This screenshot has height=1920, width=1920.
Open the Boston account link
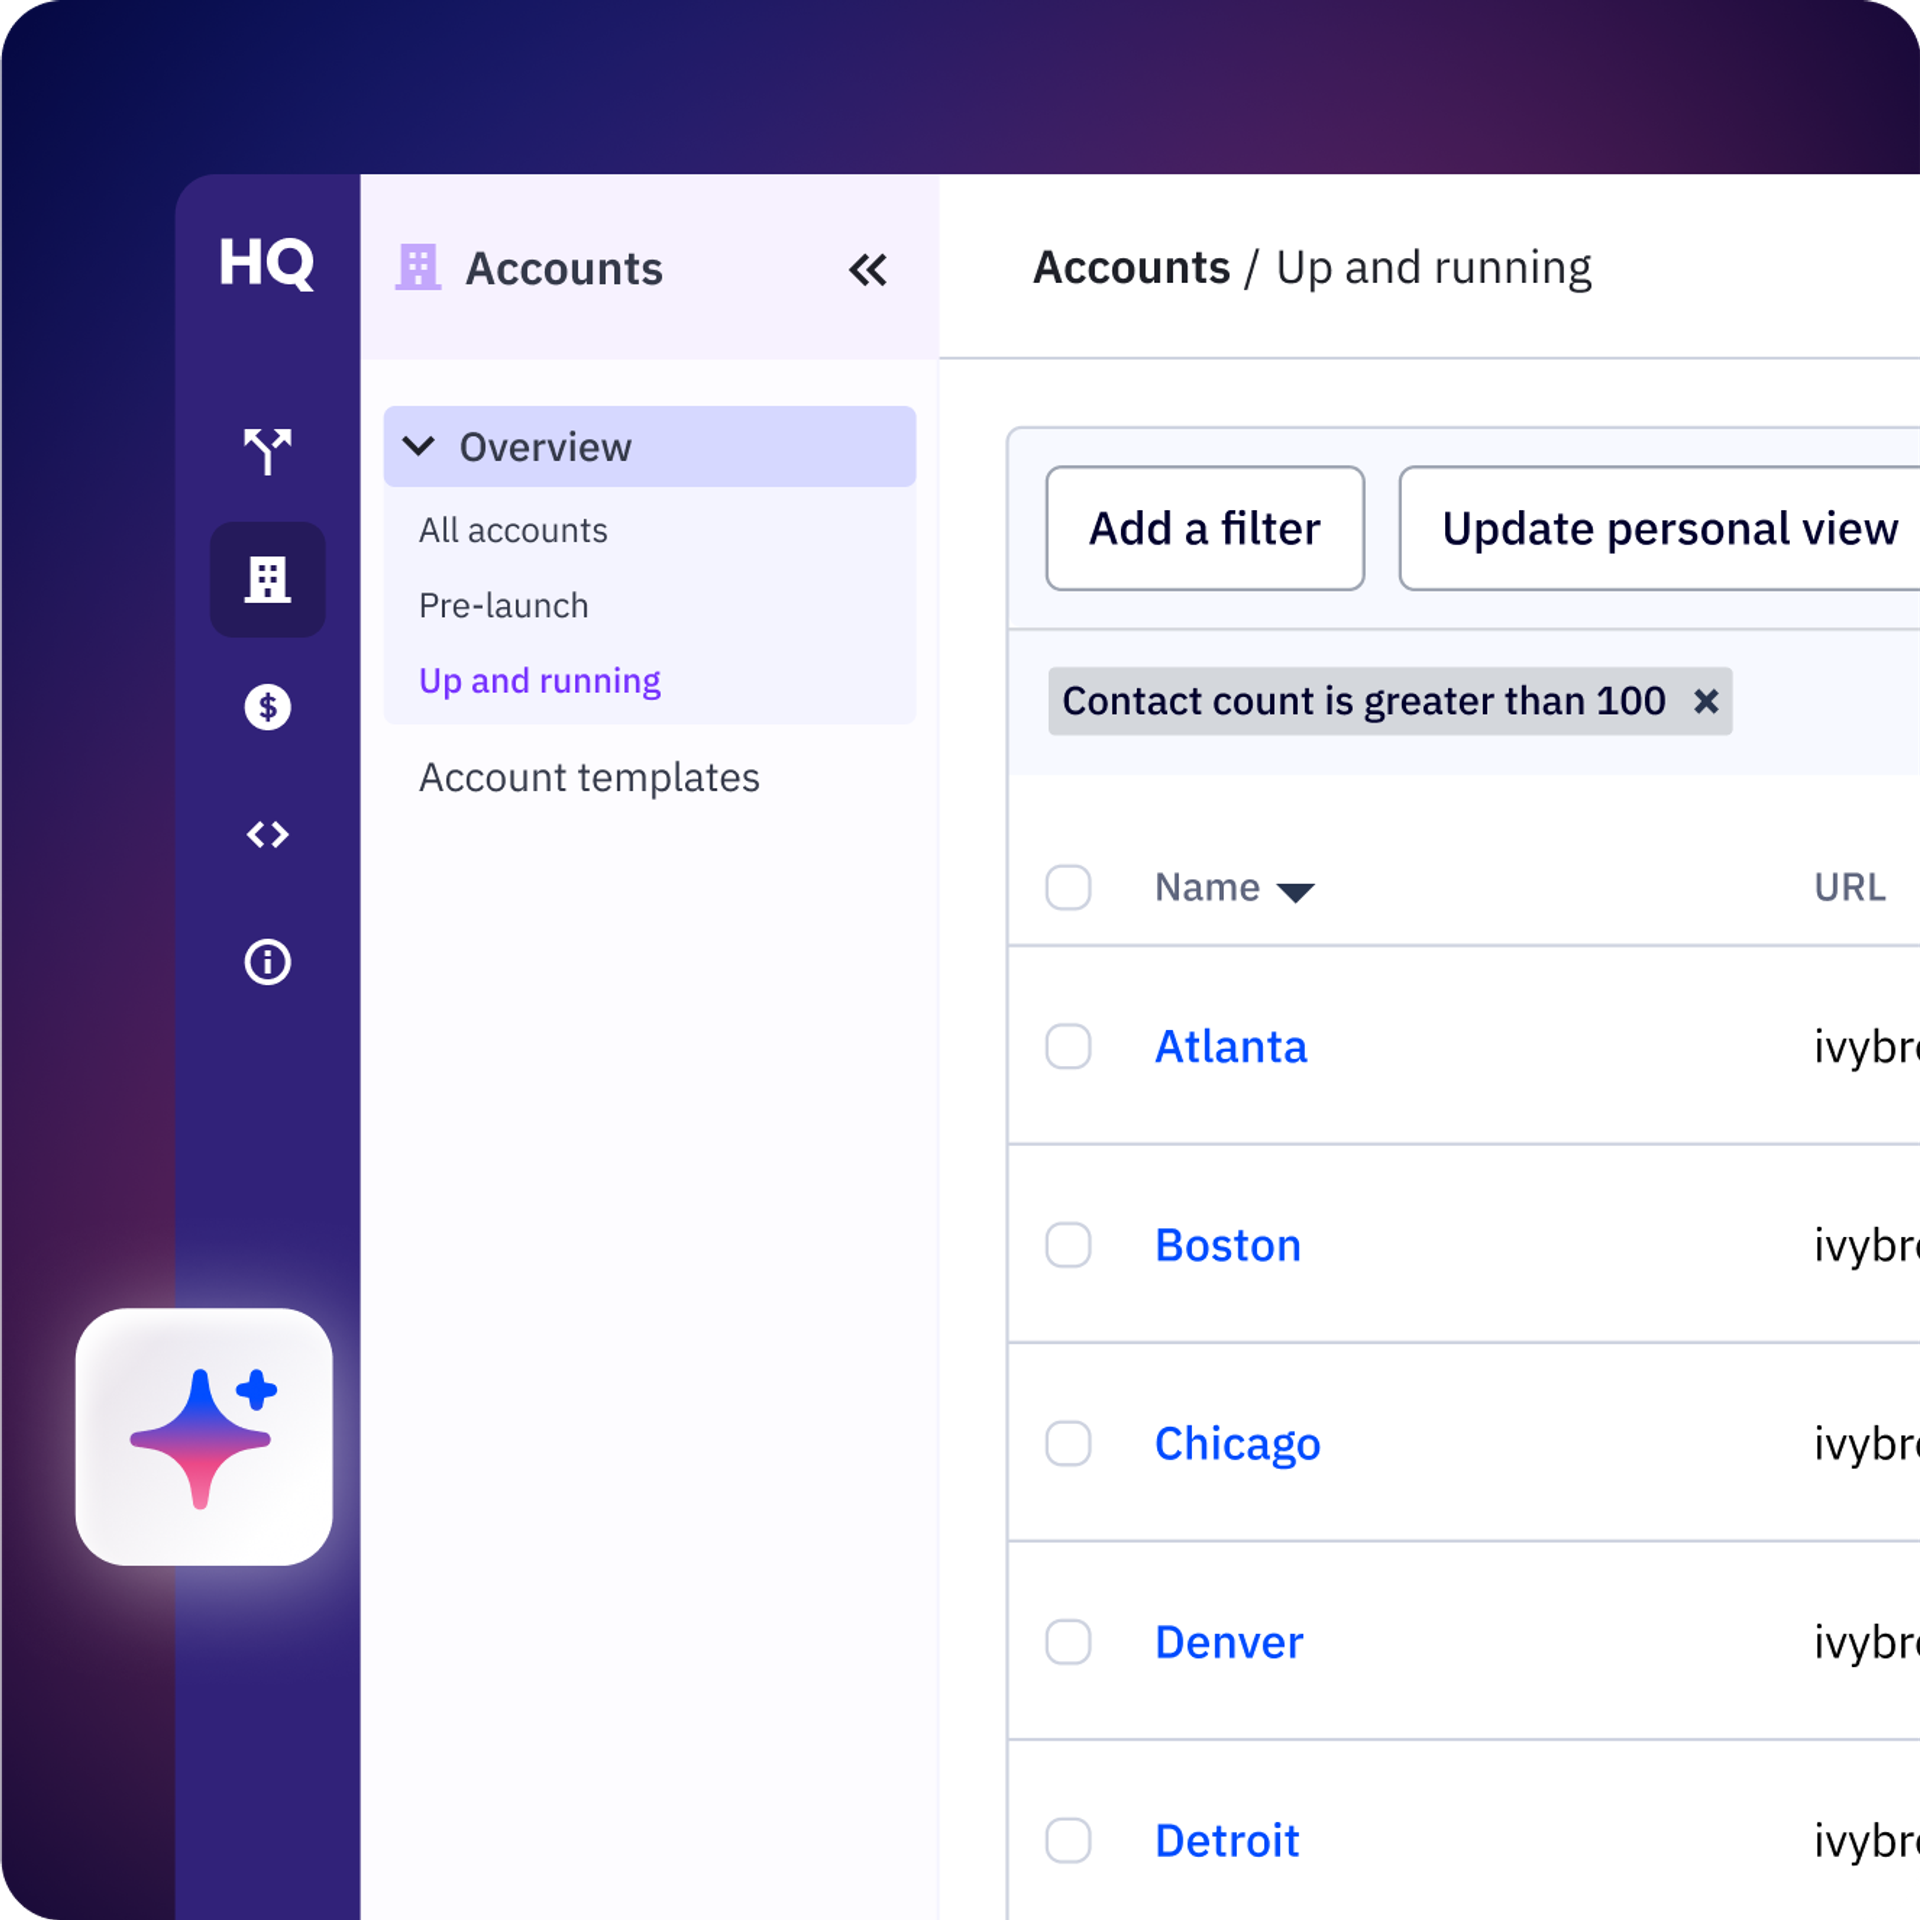(x=1227, y=1245)
